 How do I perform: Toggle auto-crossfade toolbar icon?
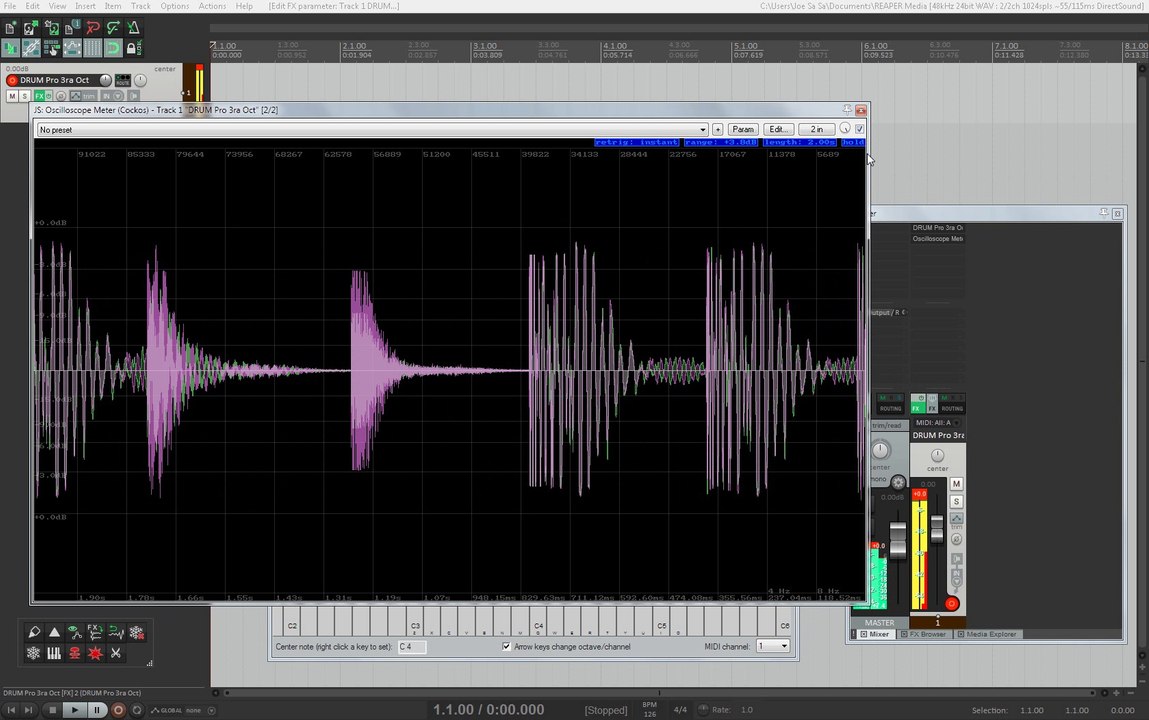click(x=10, y=48)
